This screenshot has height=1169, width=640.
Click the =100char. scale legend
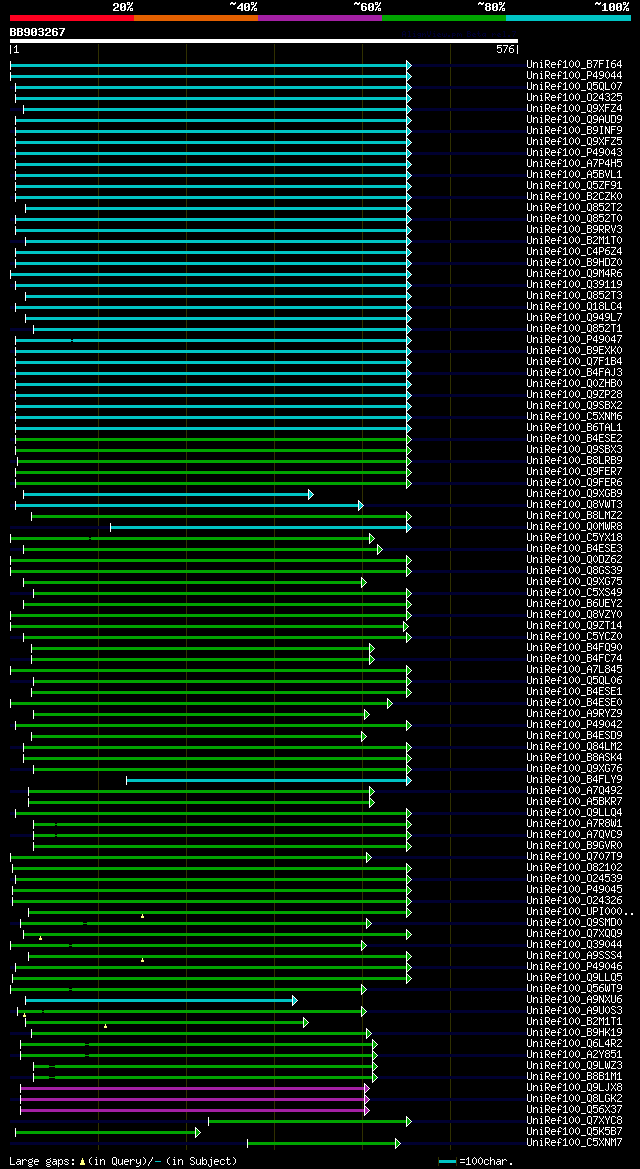coord(476,1162)
